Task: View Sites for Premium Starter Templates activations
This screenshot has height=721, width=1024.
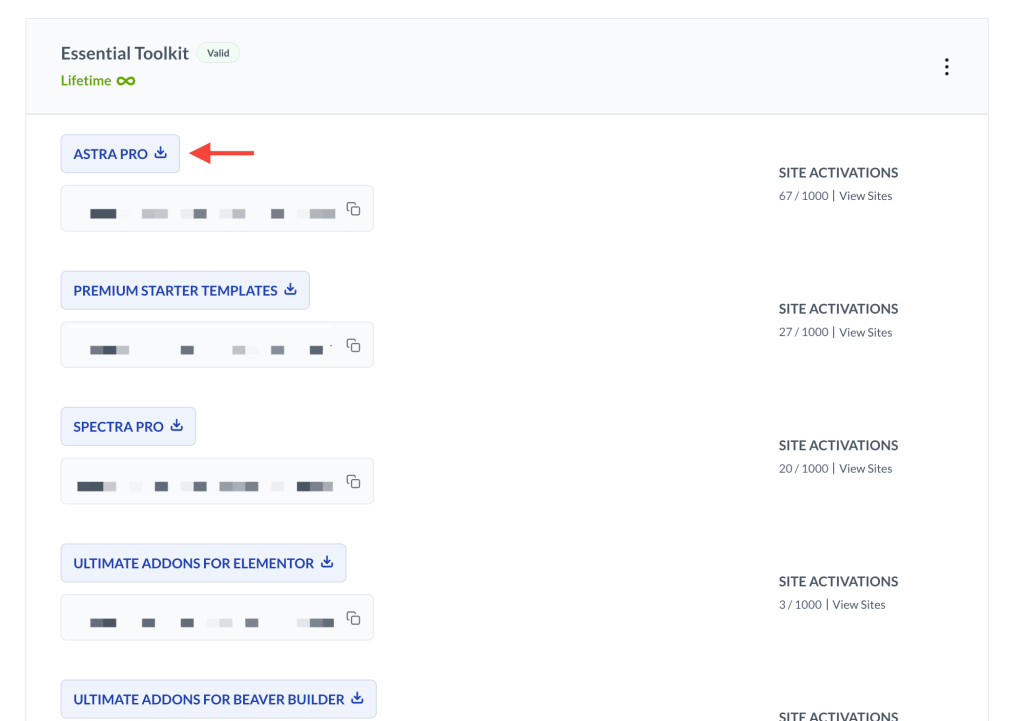Action: click(865, 331)
